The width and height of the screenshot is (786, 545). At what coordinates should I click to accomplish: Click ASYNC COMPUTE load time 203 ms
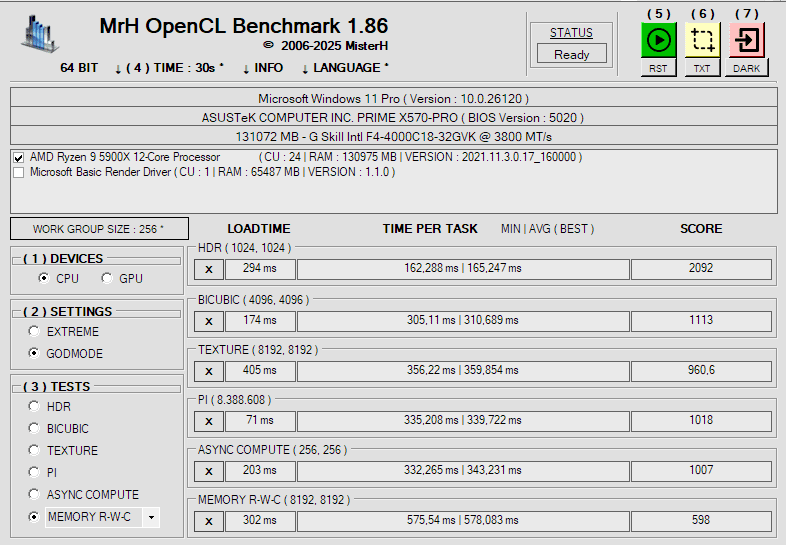(260, 471)
